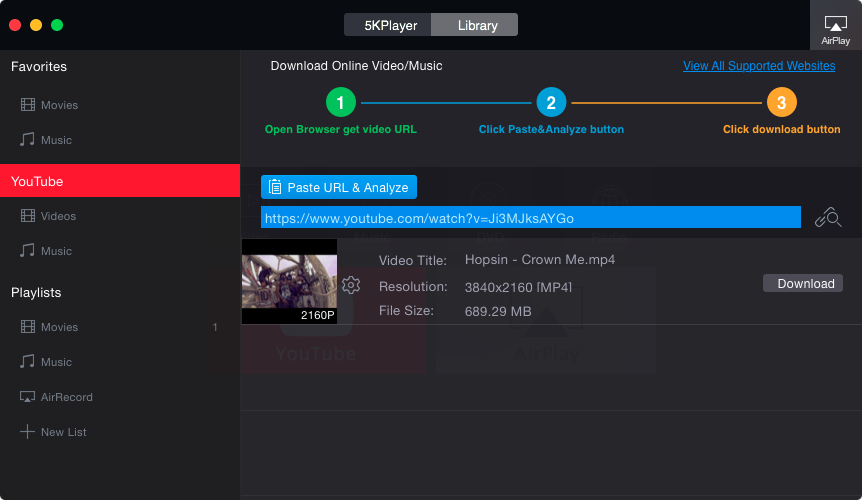Viewport: 862px width, 500px height.
Task: Click the YouTube URL input field
Action: click(531, 218)
